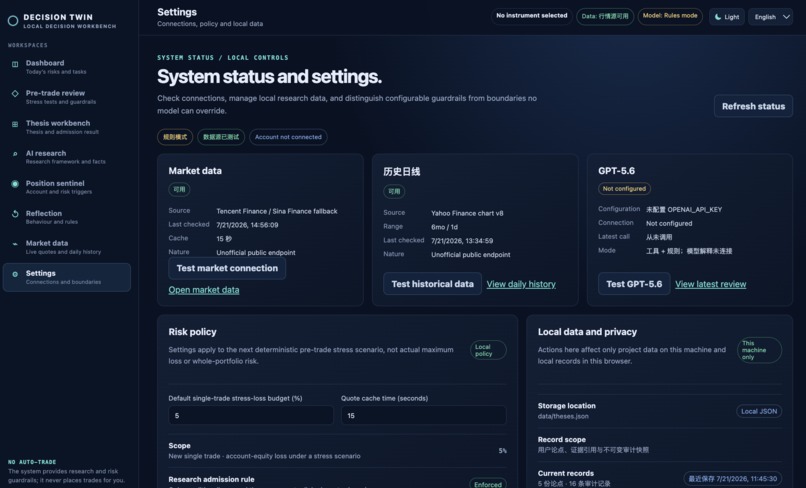Click the Thesis workbench grid icon
This screenshot has height=488, width=806.
pos(15,124)
